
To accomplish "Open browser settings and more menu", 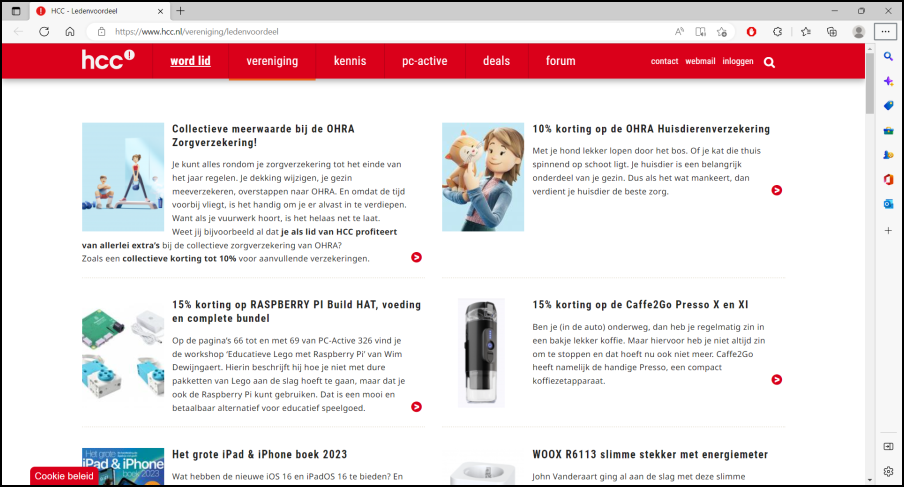I will (x=886, y=32).
